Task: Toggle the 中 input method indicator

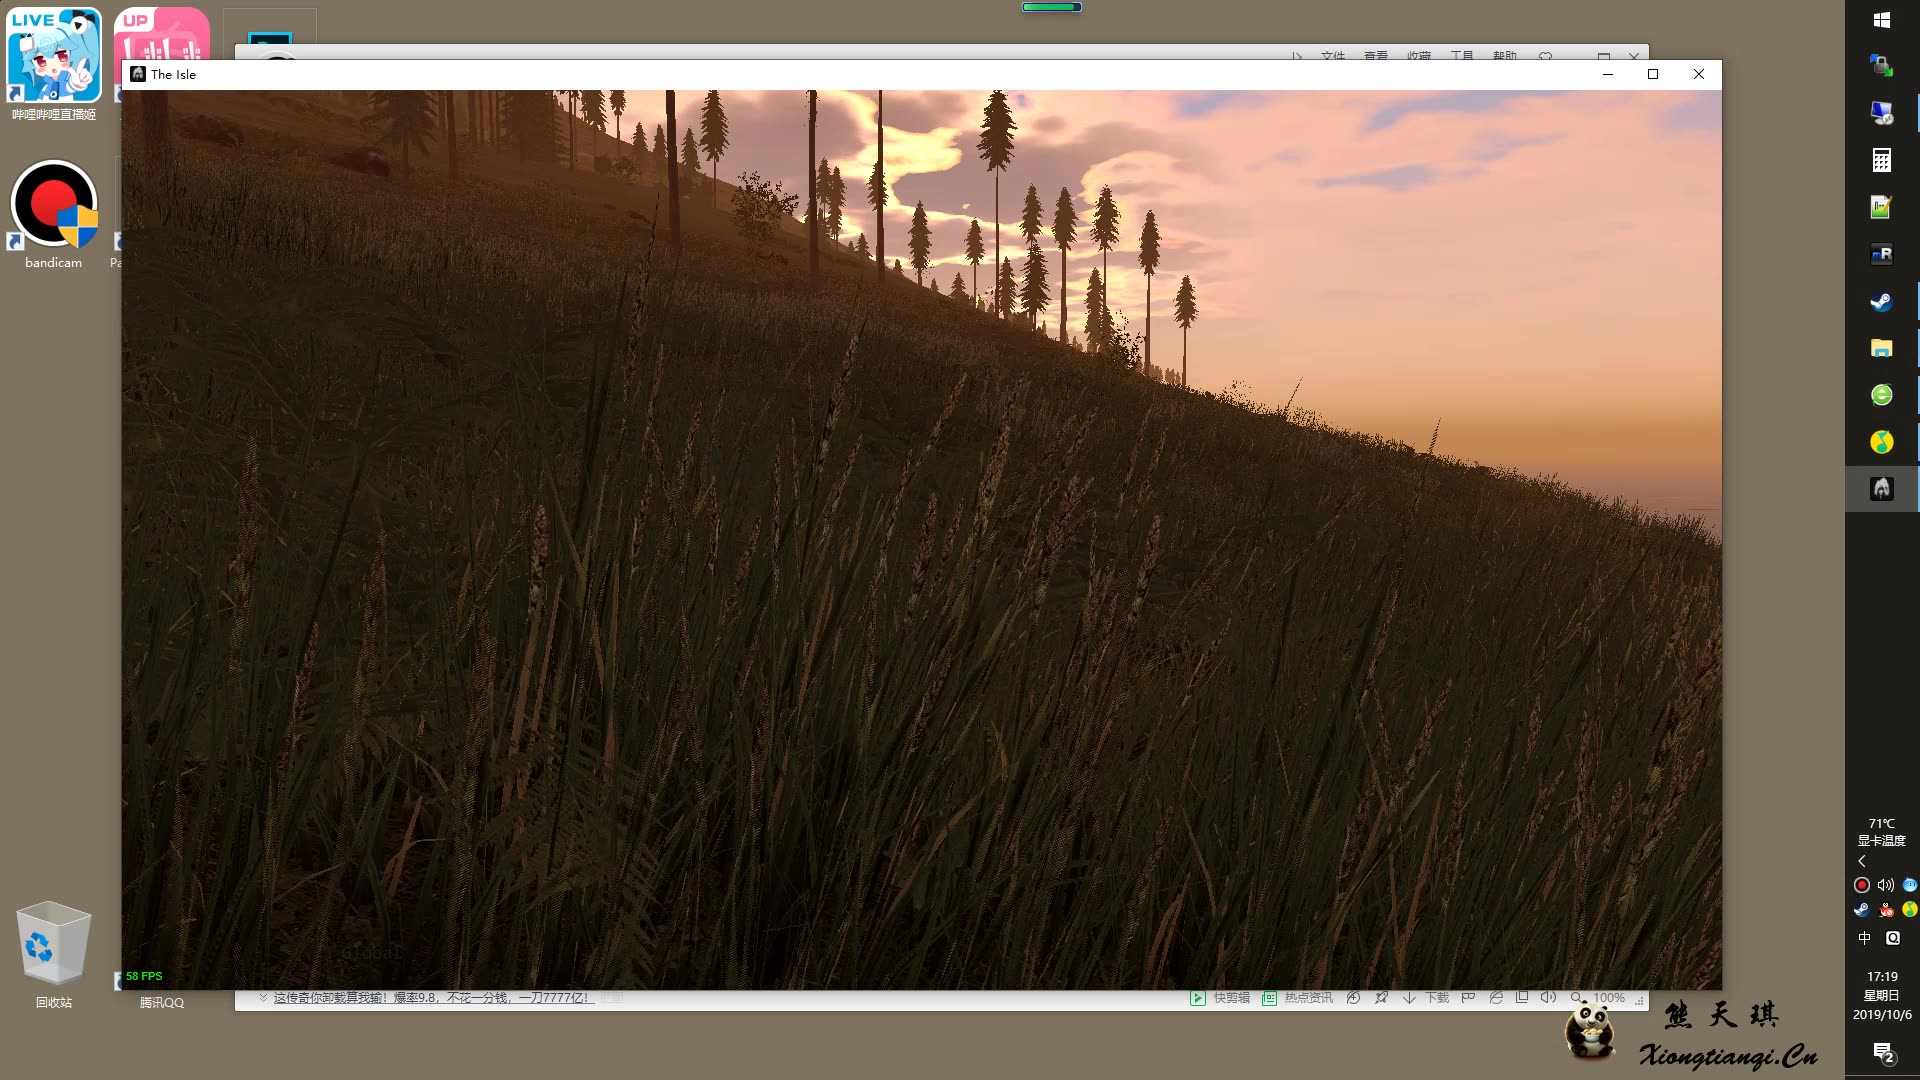Action: [1864, 938]
